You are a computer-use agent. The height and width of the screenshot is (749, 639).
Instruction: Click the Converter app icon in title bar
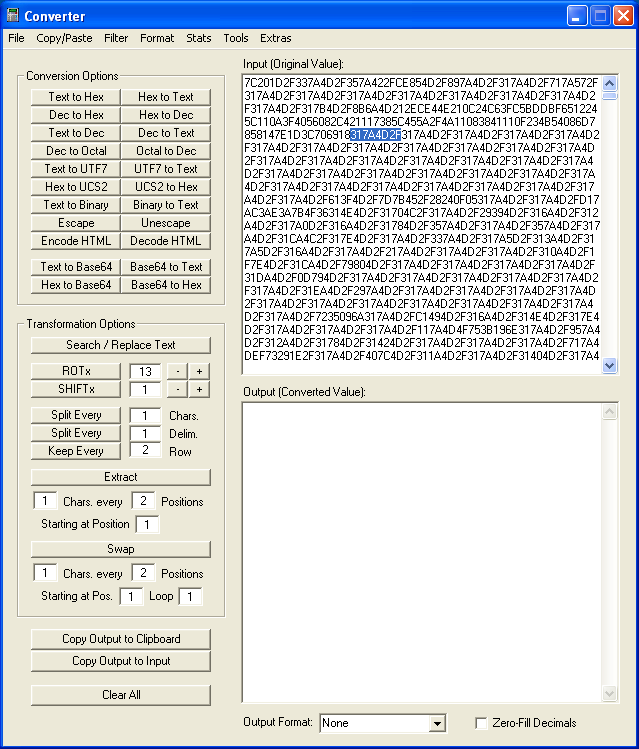(13, 15)
